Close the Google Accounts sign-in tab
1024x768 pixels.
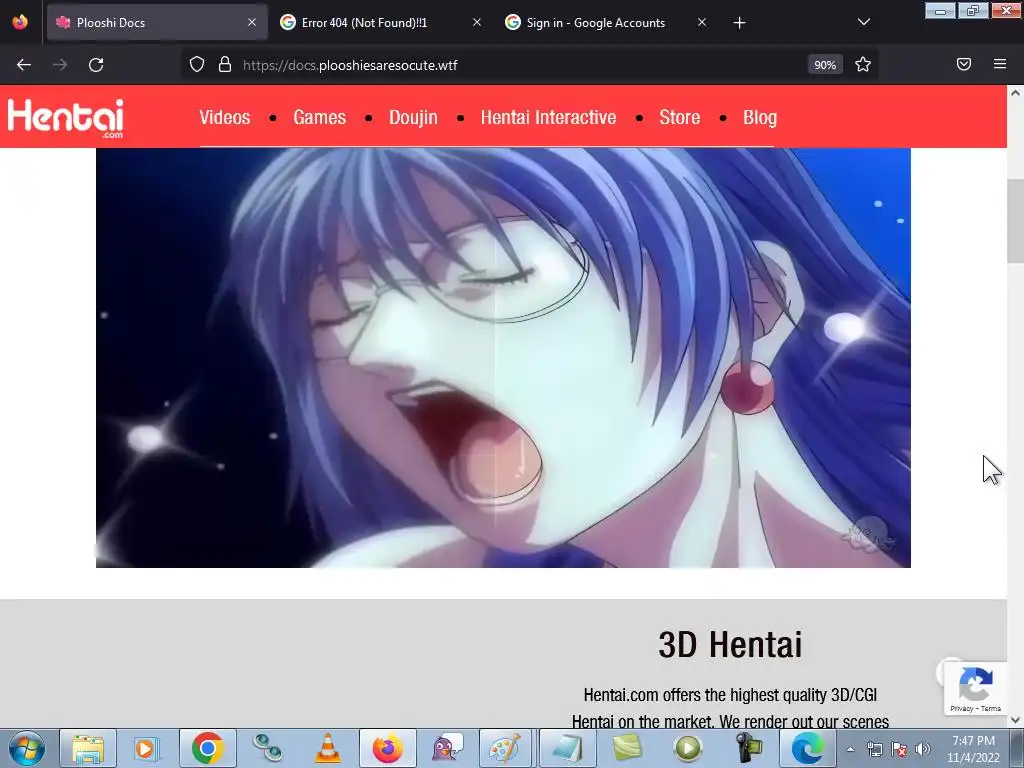tap(702, 23)
